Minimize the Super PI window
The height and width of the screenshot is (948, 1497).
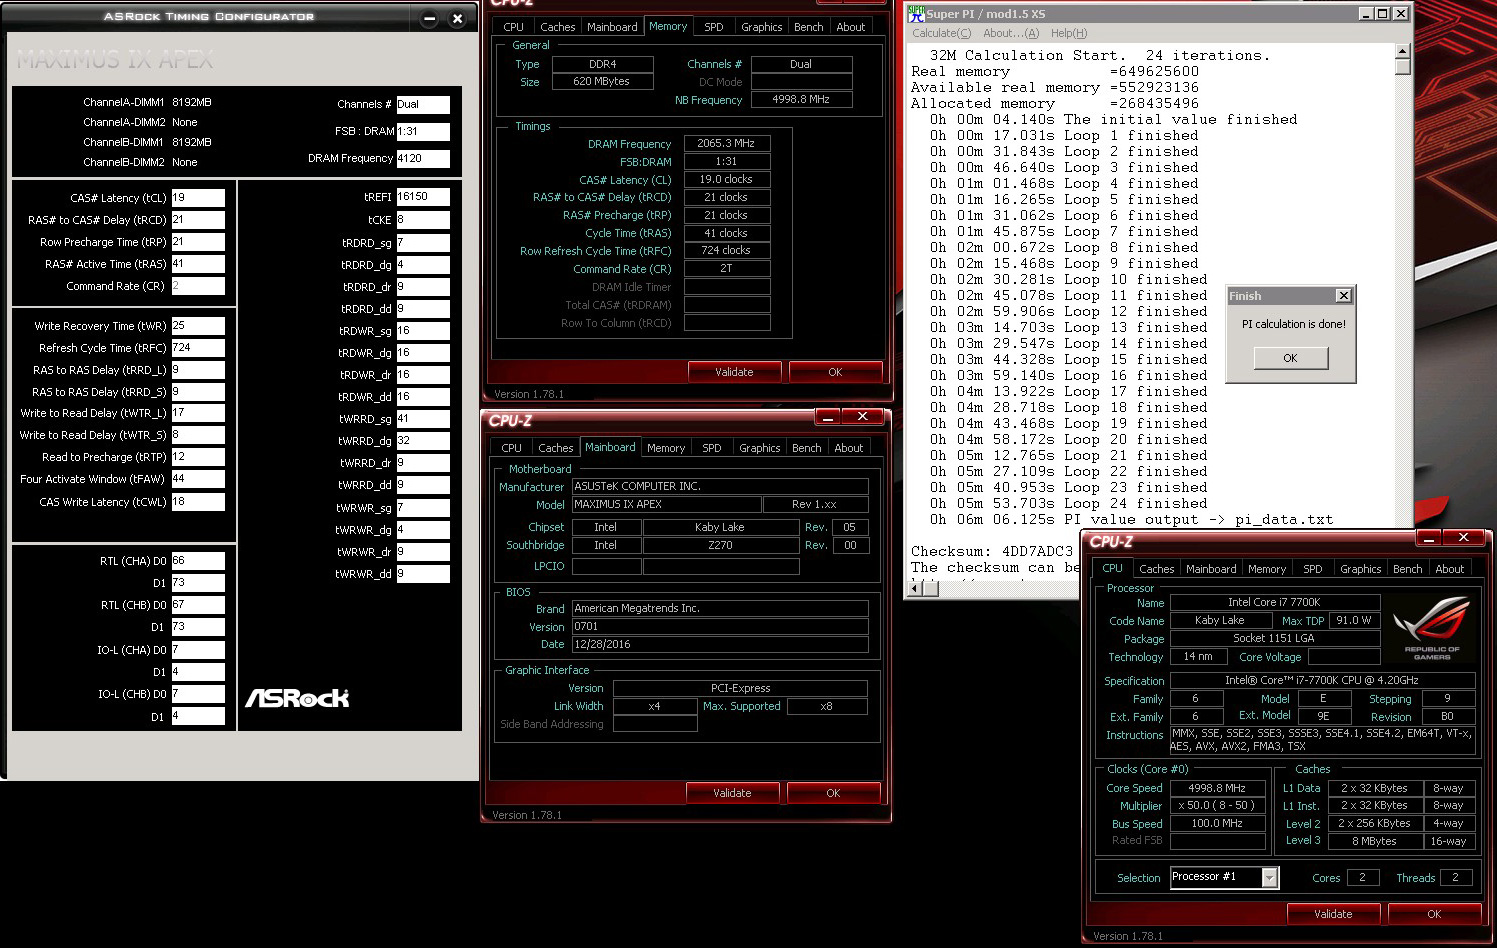tap(1366, 14)
